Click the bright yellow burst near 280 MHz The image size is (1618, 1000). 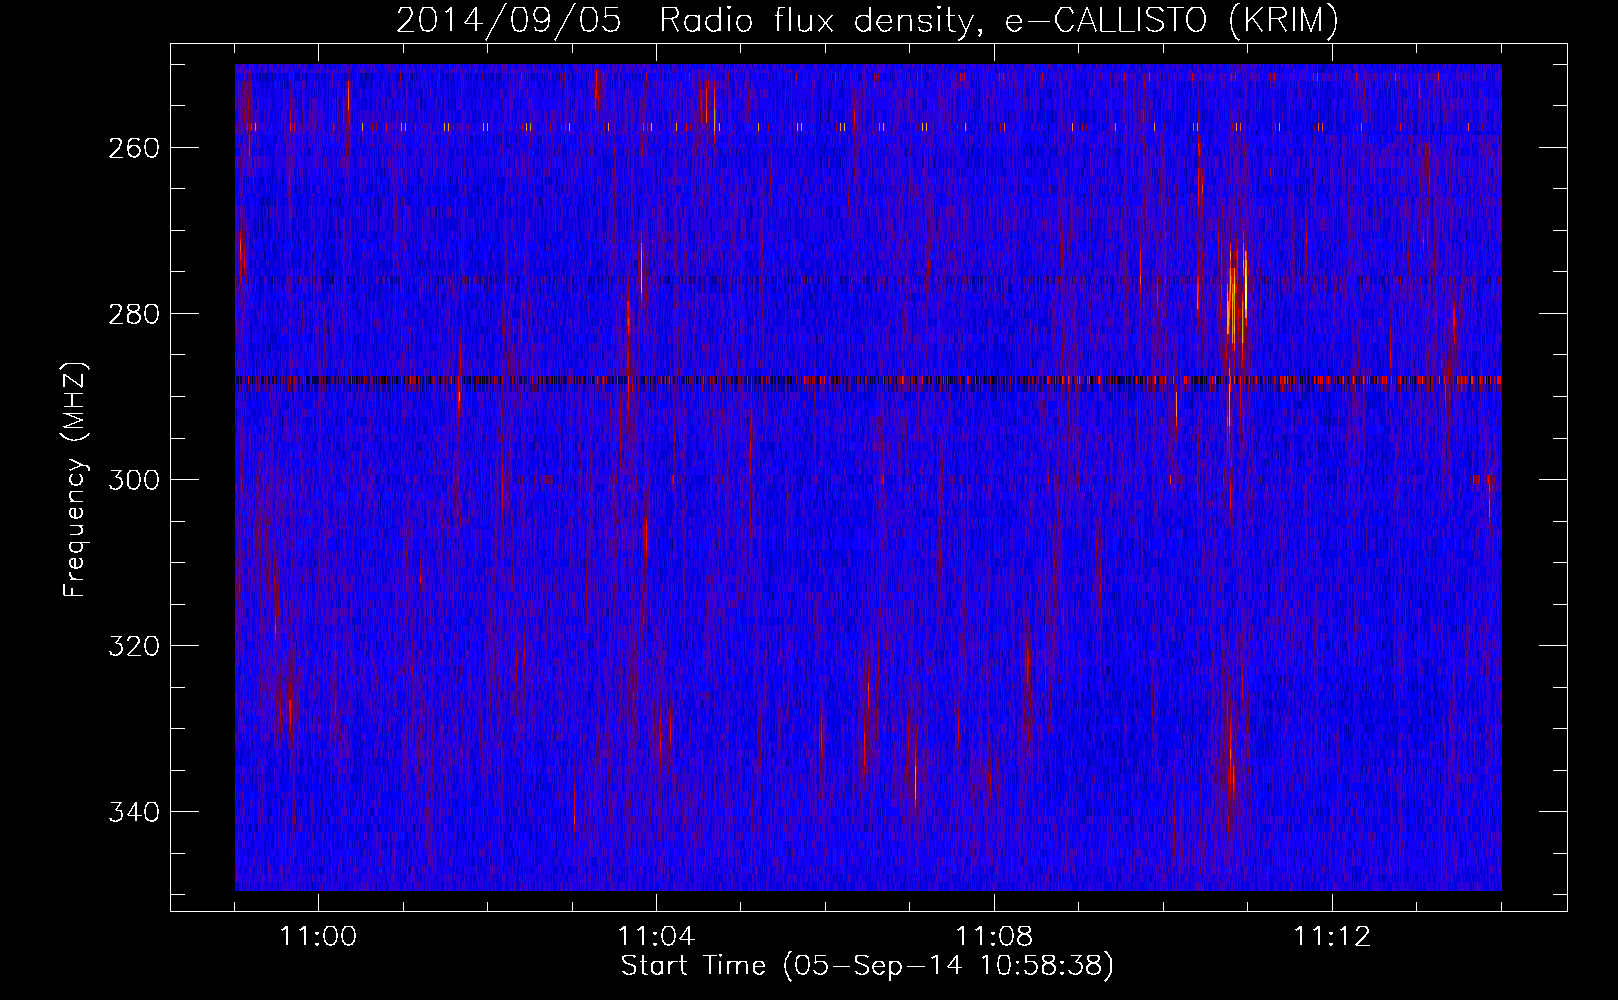(x=1236, y=295)
